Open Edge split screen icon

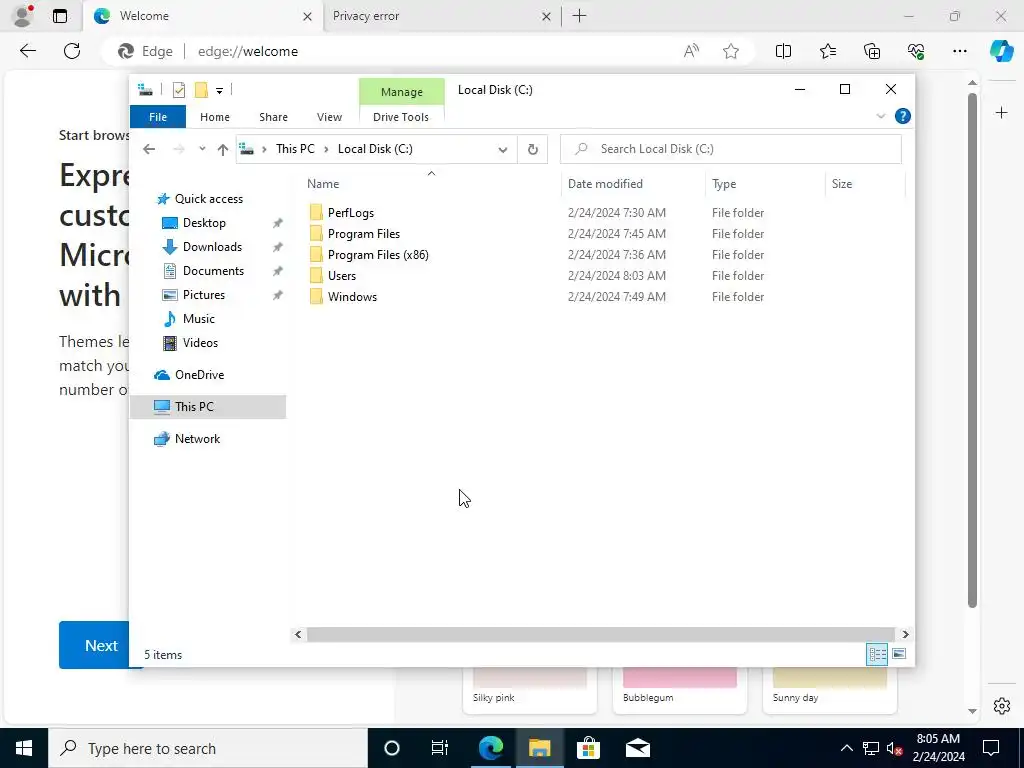tap(783, 51)
